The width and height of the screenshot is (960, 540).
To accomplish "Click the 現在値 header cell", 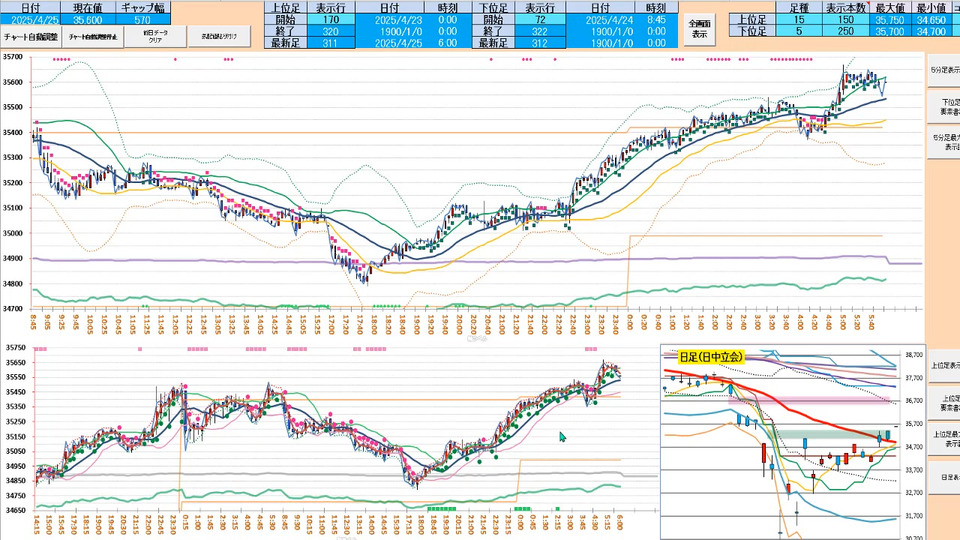I will (88, 8).
